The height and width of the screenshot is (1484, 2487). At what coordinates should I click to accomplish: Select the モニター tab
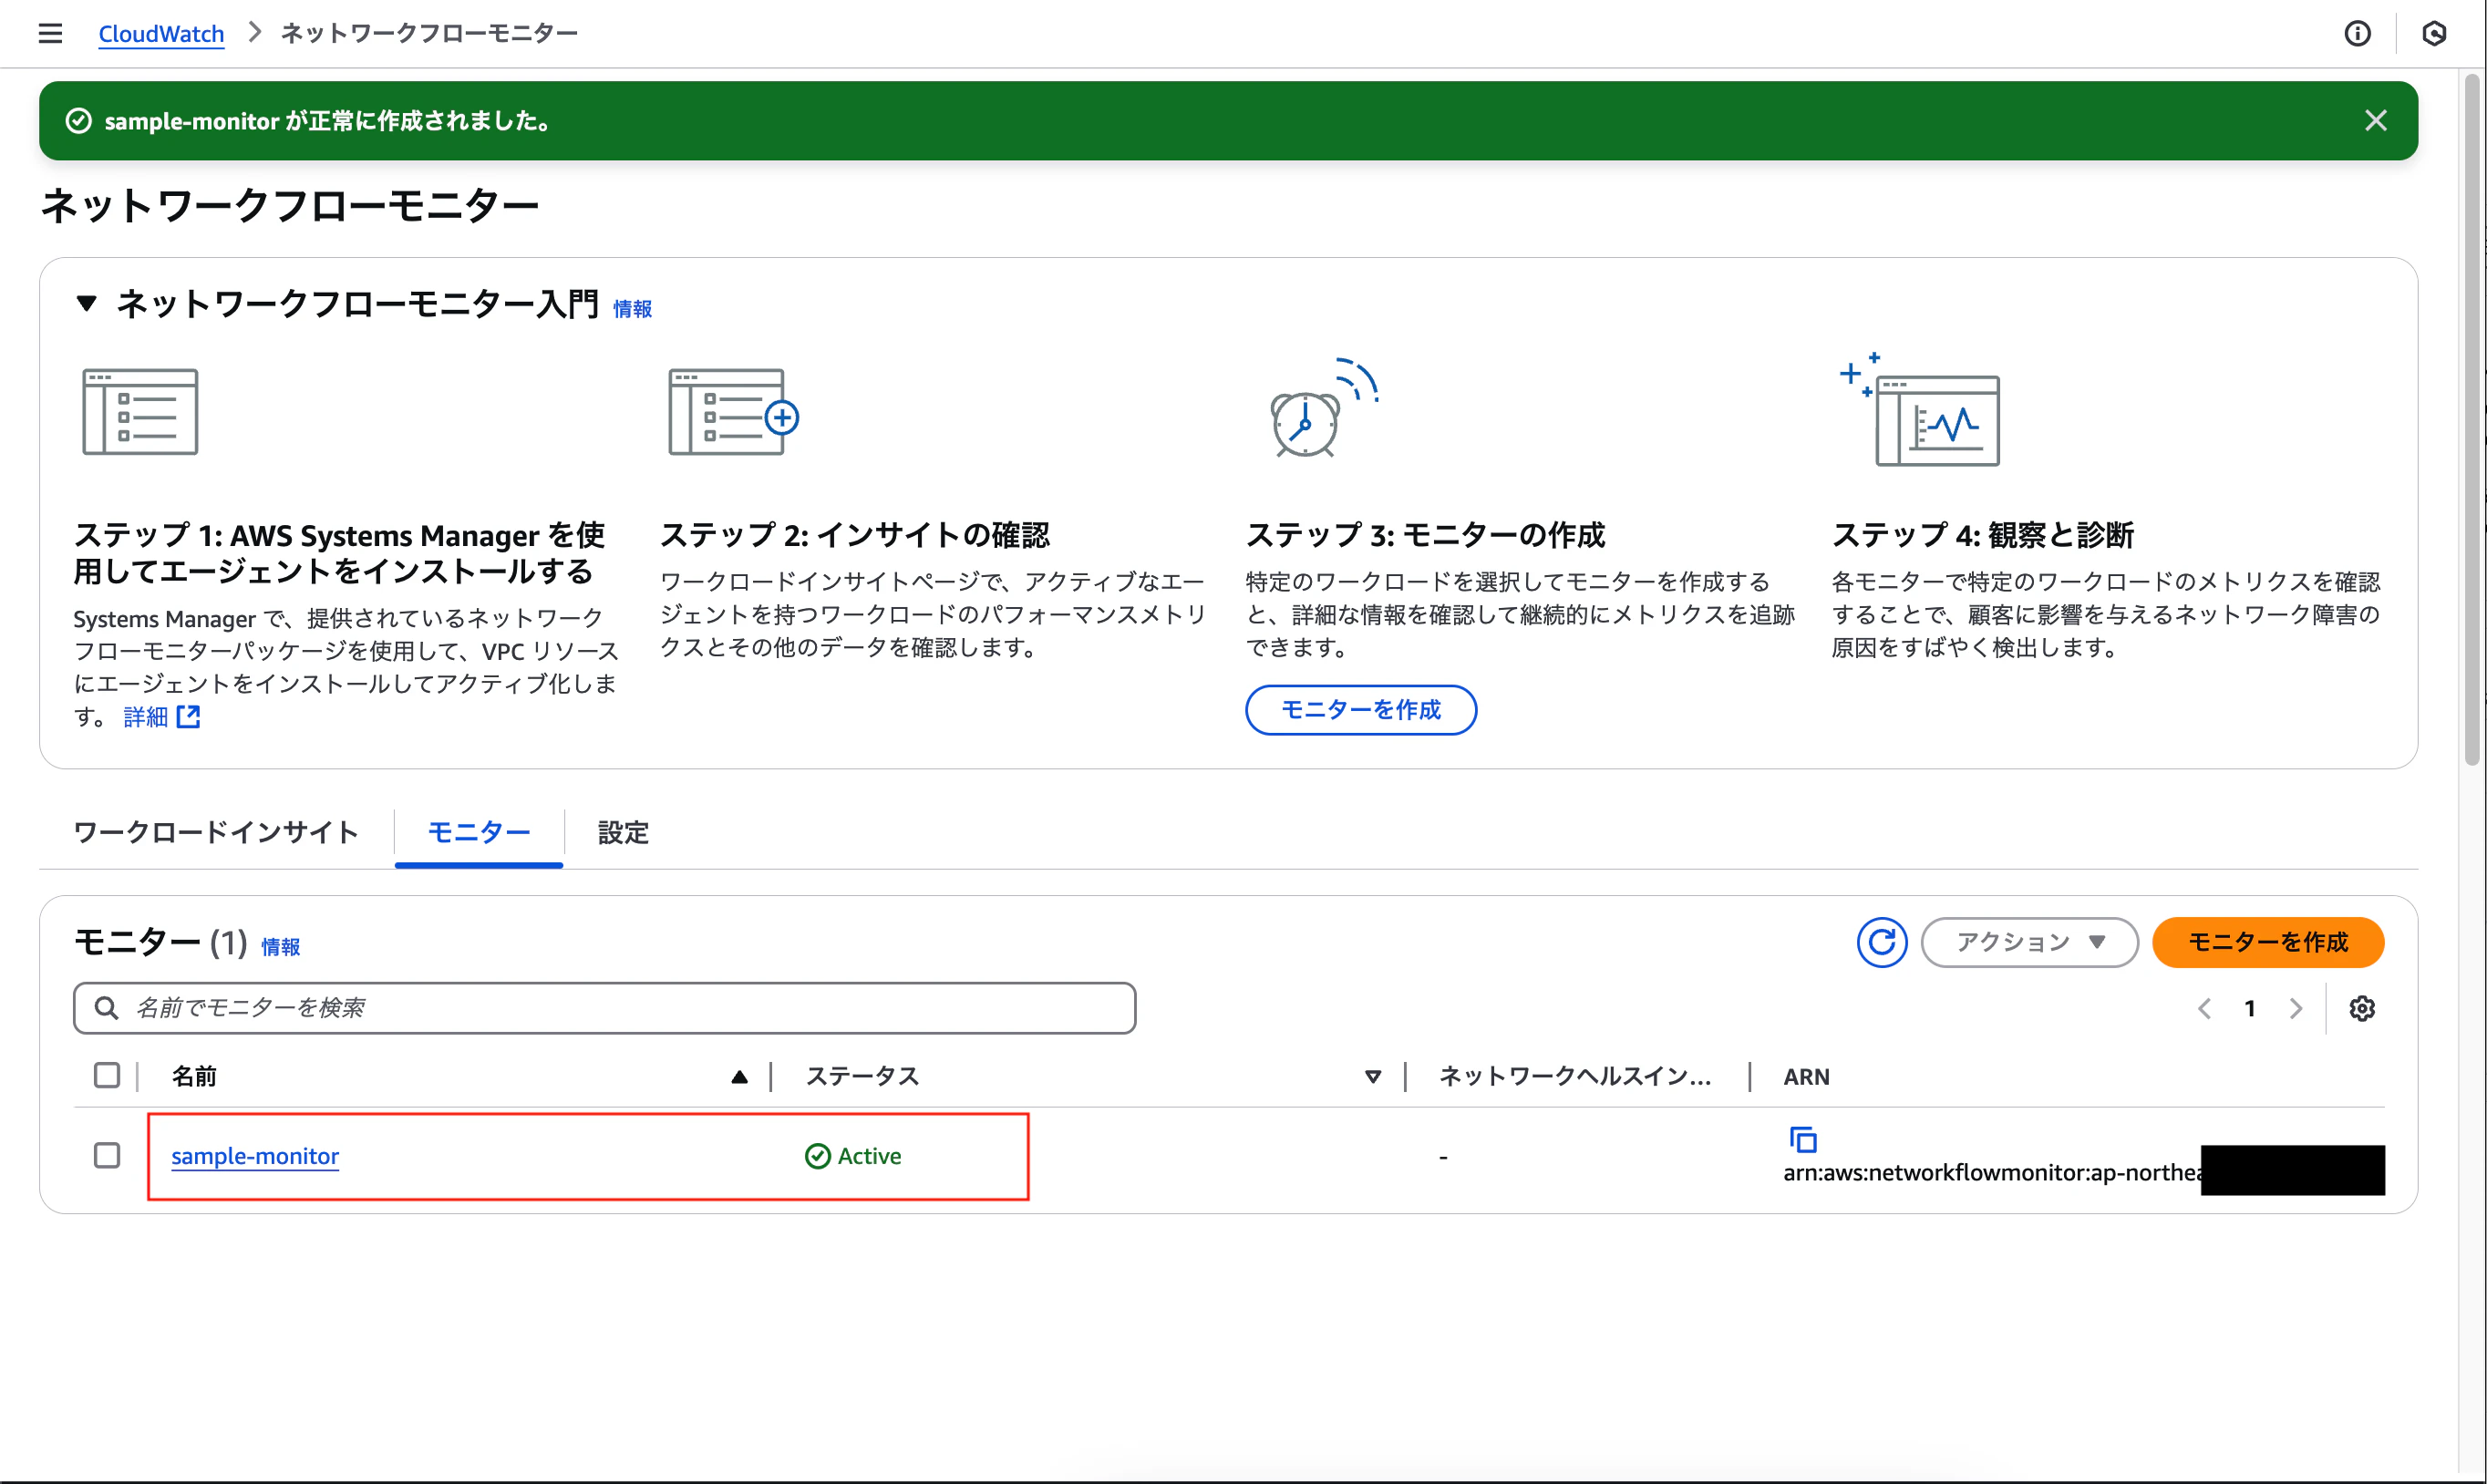point(479,833)
